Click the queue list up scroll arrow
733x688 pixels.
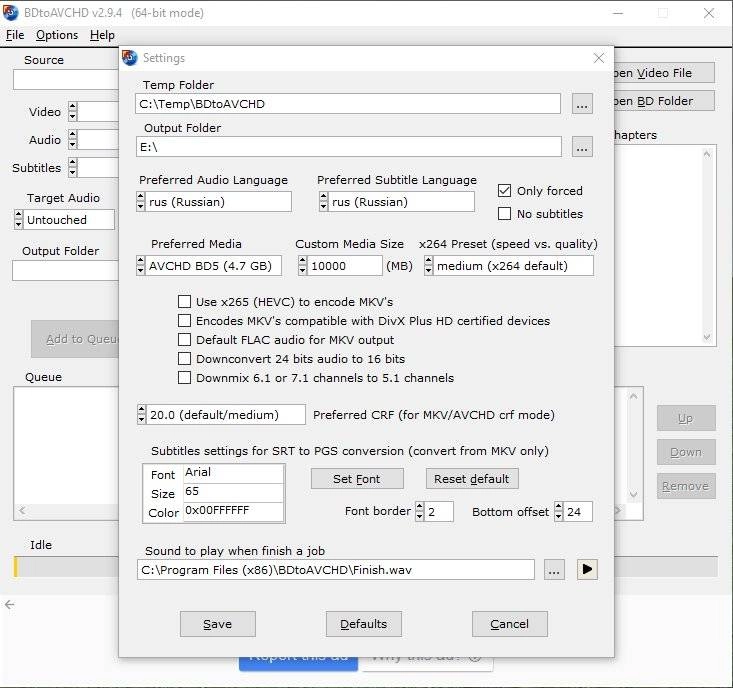(633, 396)
